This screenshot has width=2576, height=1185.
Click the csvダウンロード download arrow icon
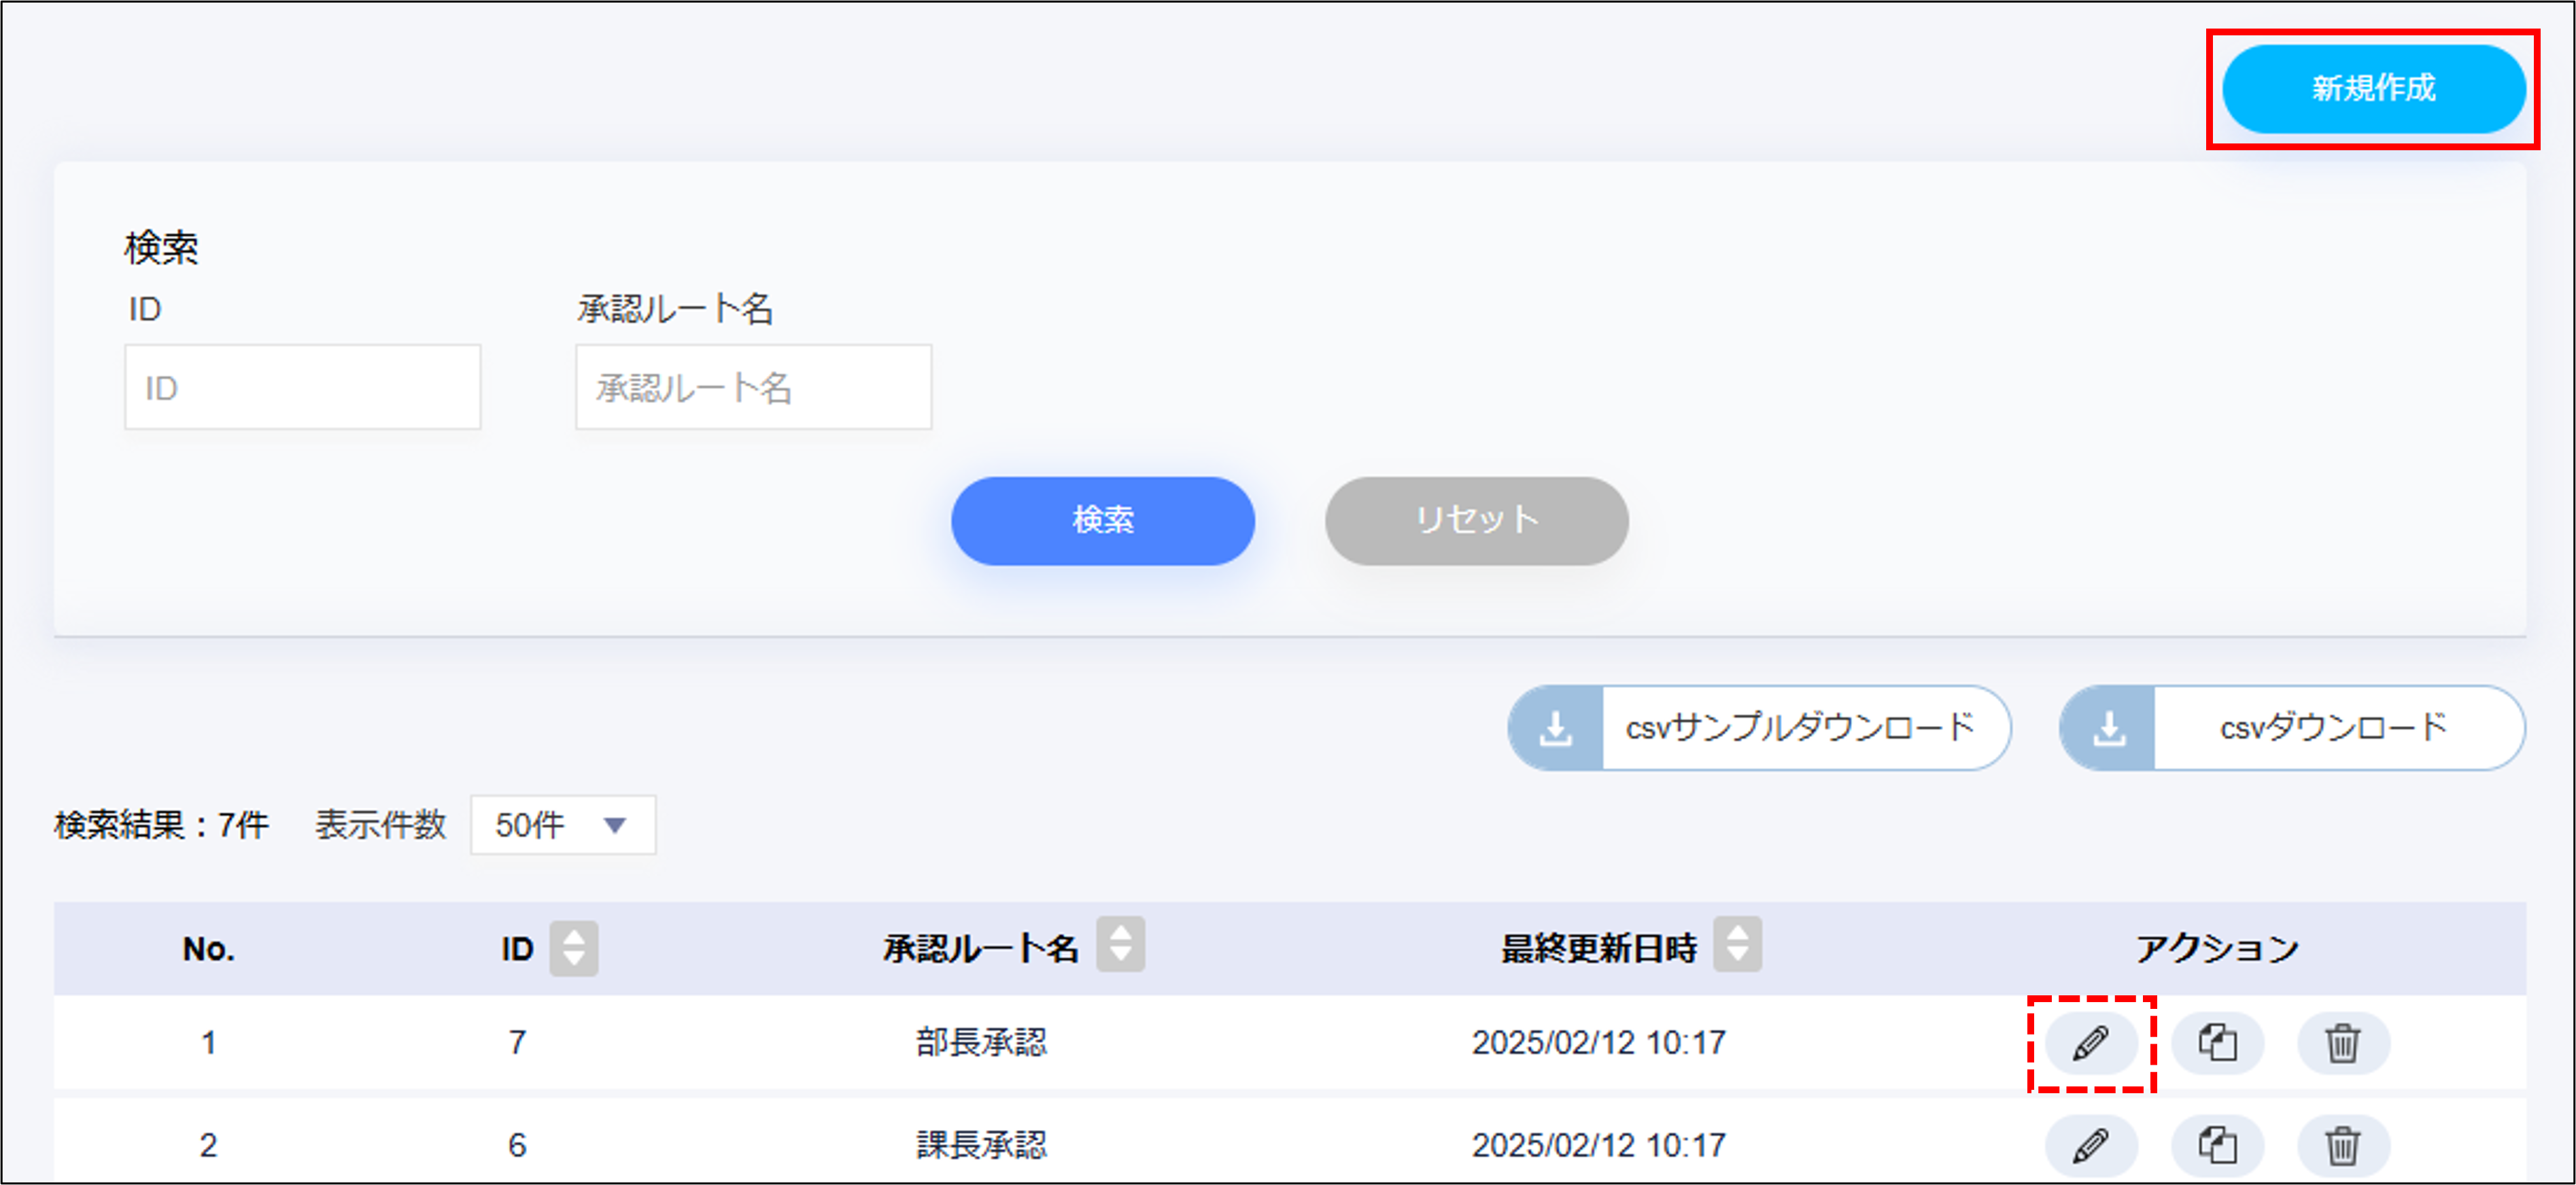2108,728
